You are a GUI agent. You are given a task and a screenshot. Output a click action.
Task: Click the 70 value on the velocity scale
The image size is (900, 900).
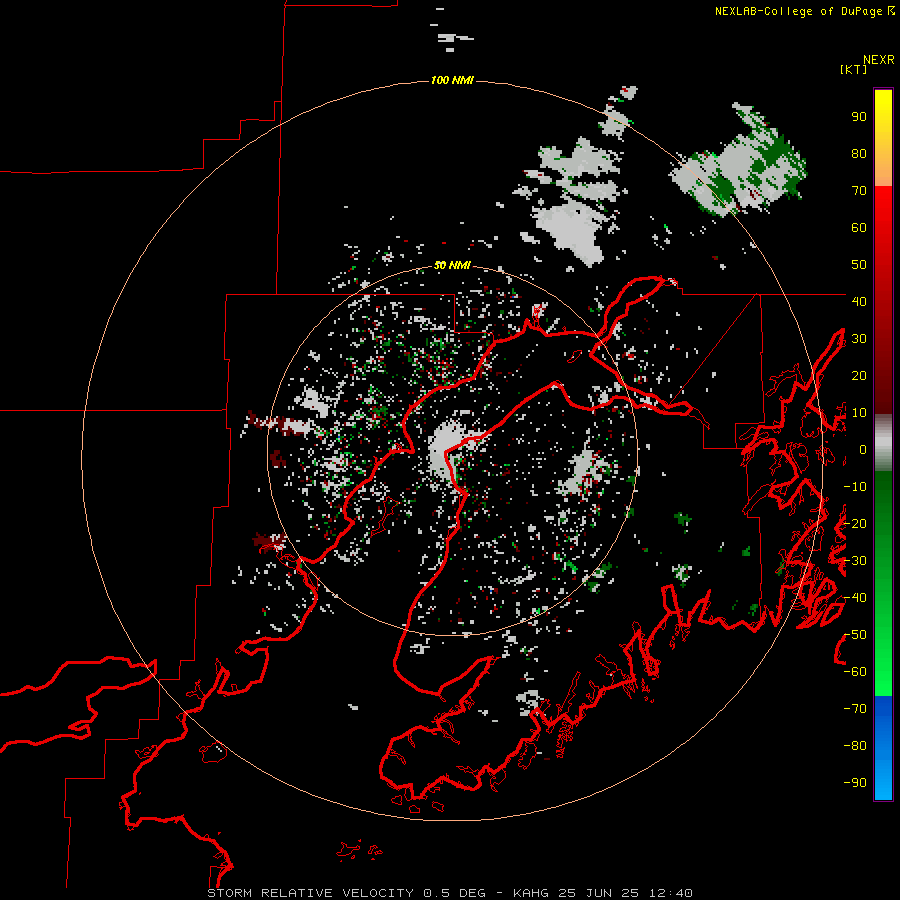(859, 191)
